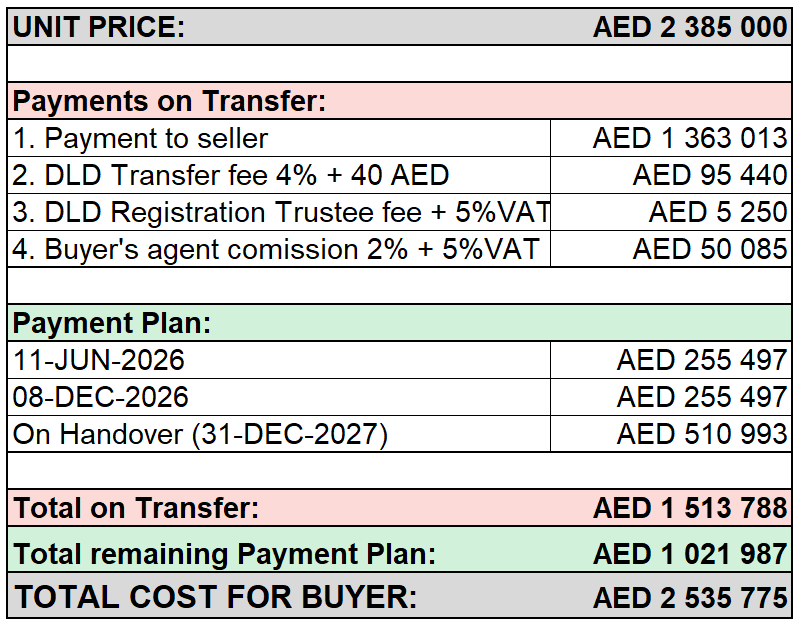The height and width of the screenshot is (623, 798).
Task: Click the AED 1 513 788 total value
Action: point(690,508)
